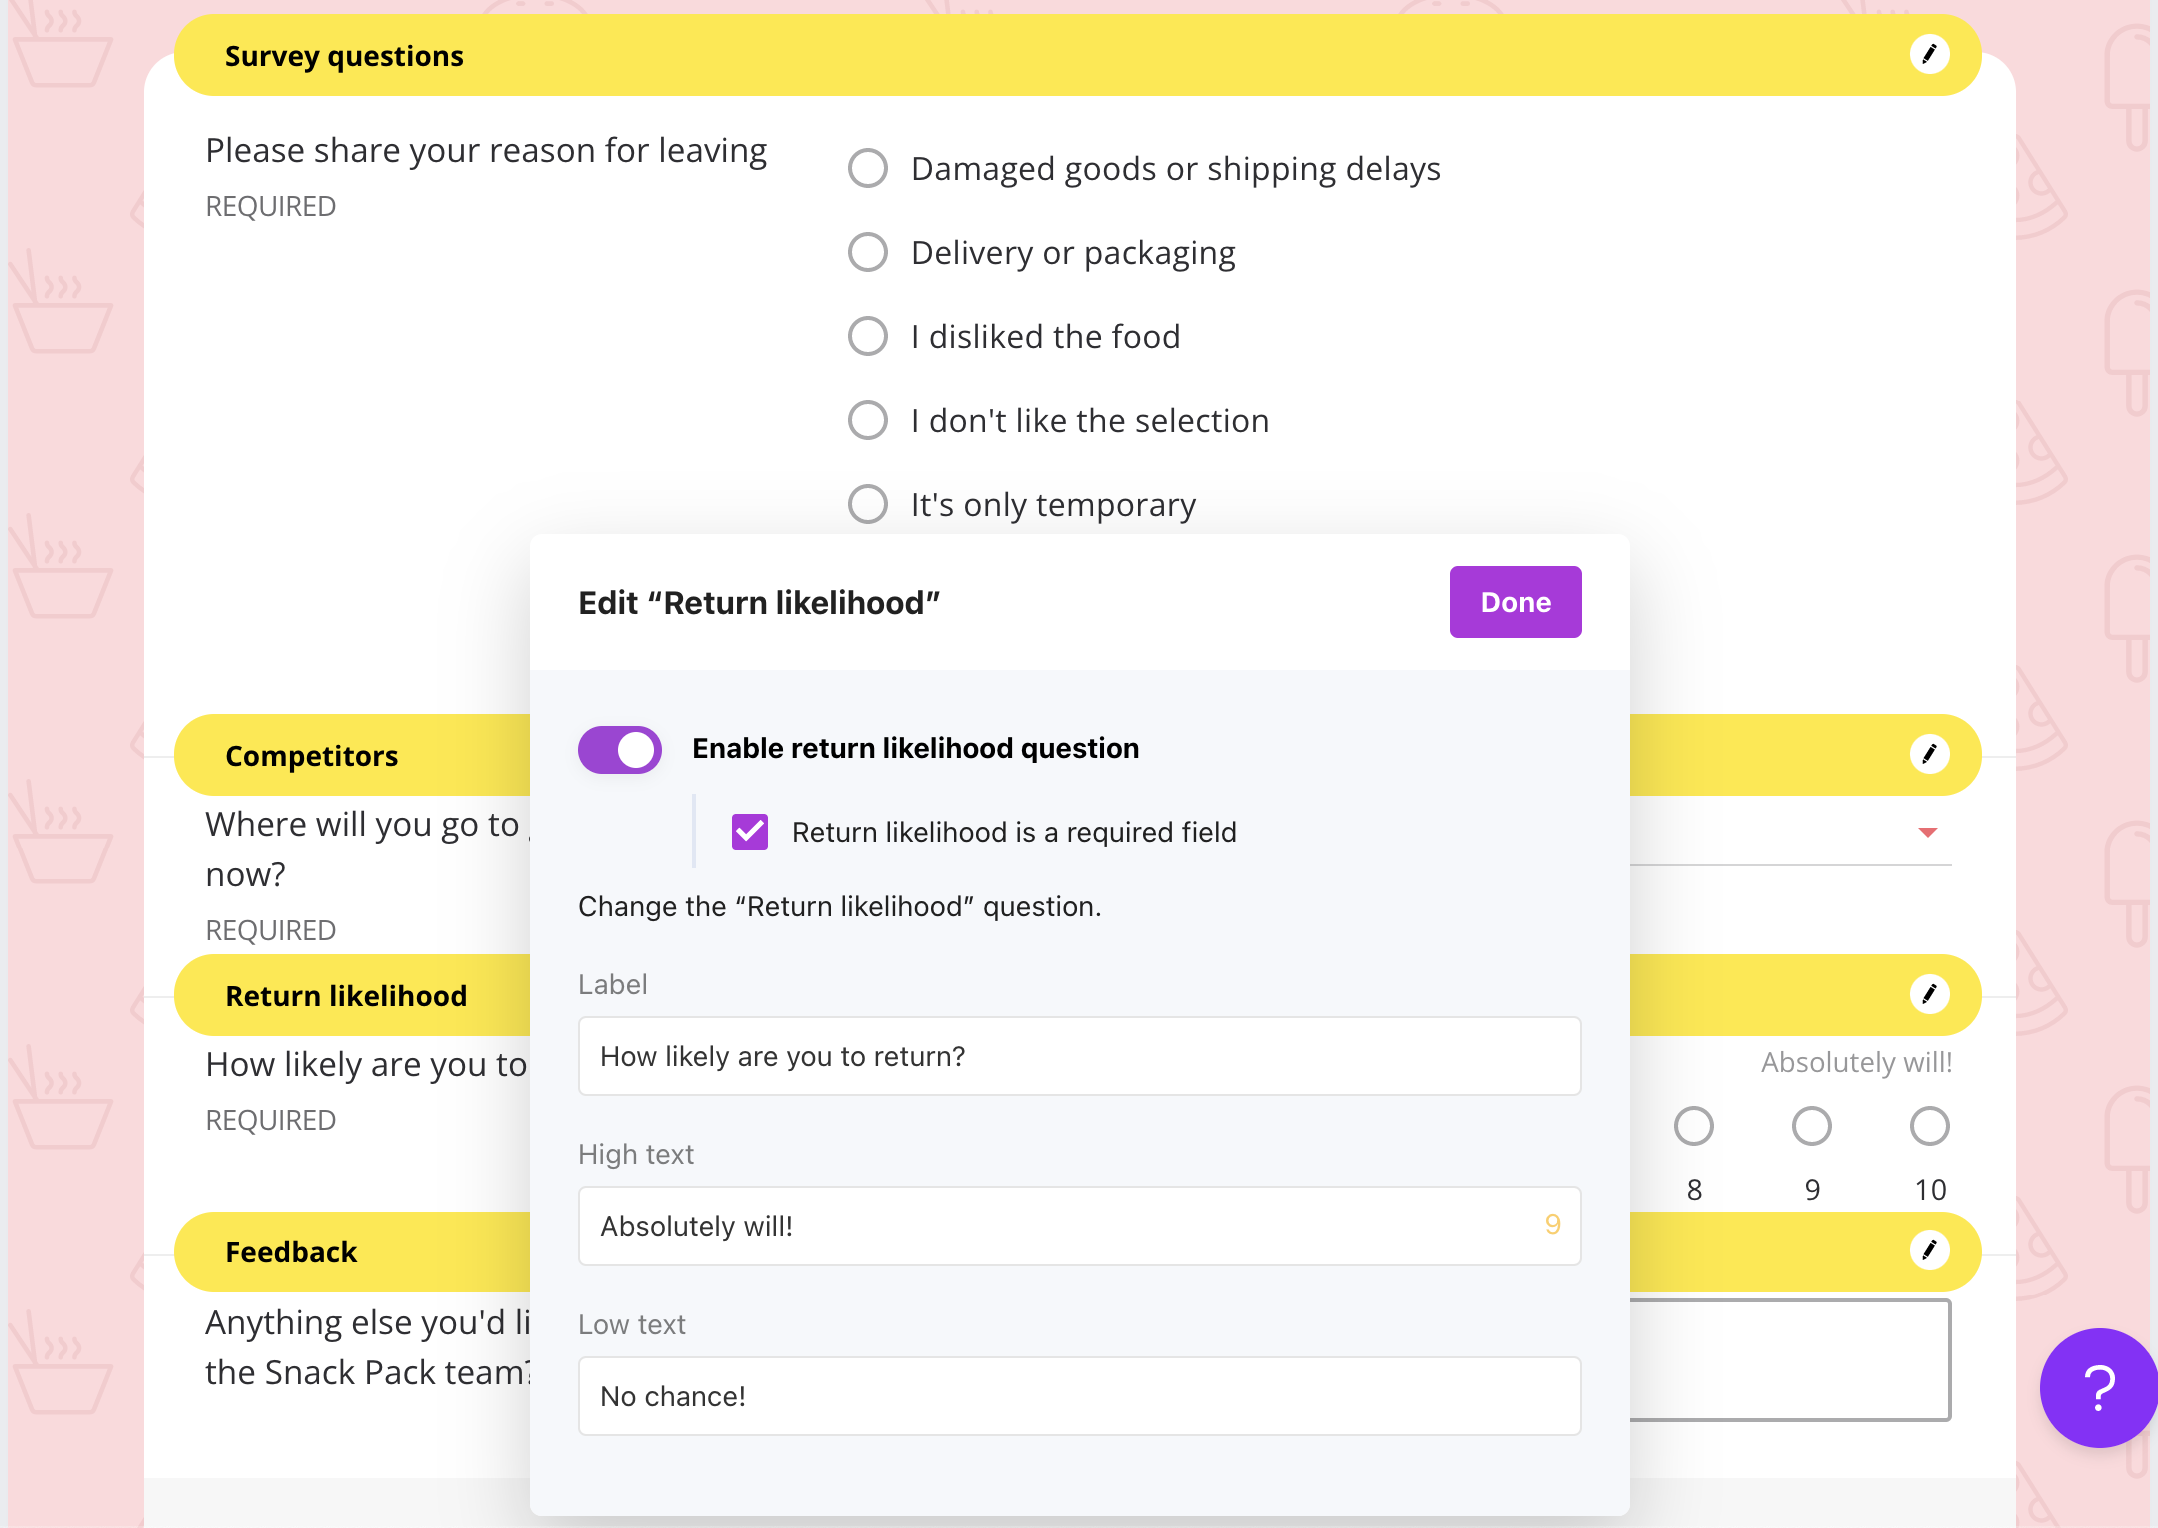Choose rating 9 on the return scale
2158x1528 pixels.
[x=1811, y=1126]
